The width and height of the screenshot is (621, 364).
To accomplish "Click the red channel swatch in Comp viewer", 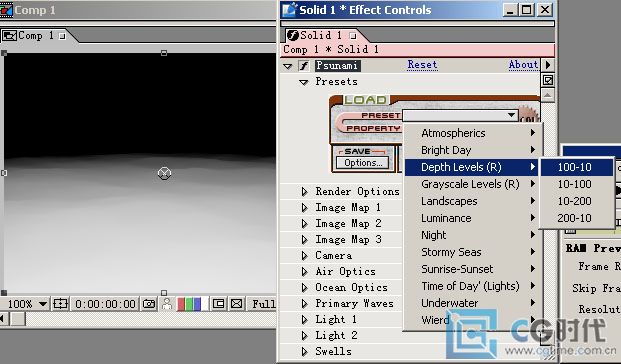I will tap(181, 304).
